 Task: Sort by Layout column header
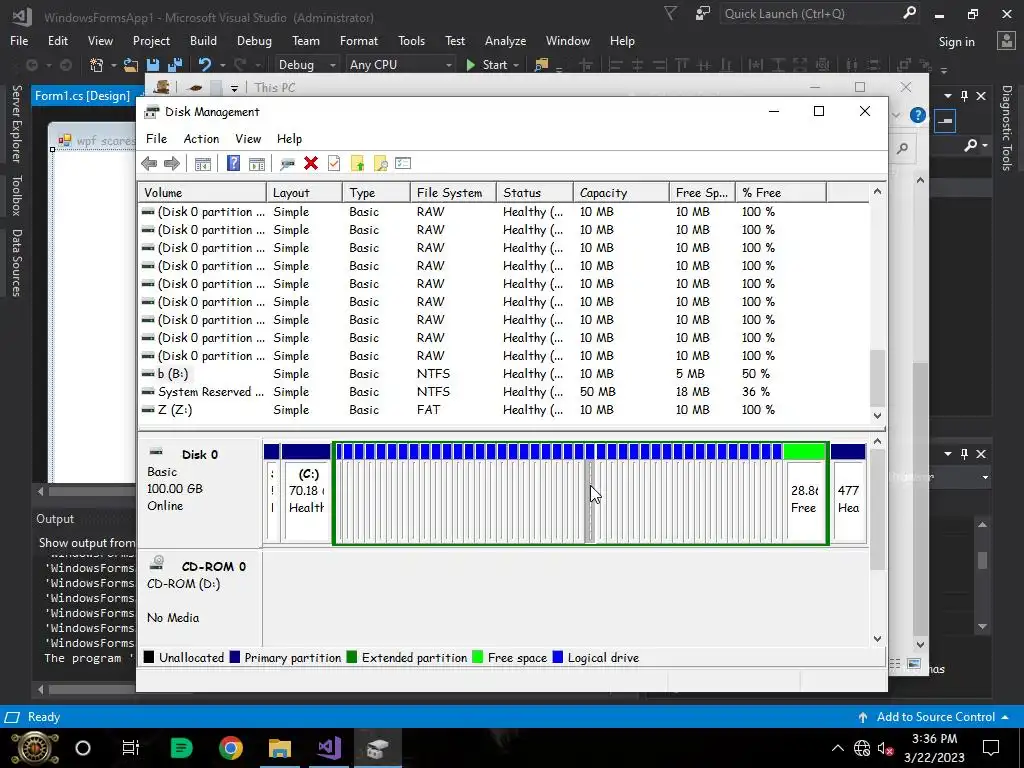(x=304, y=193)
